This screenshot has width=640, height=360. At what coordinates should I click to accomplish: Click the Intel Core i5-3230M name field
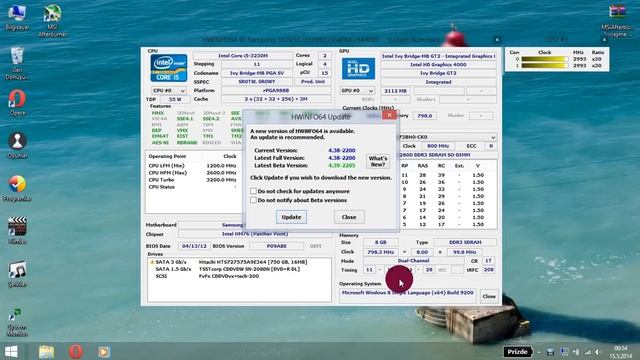[x=242, y=56]
